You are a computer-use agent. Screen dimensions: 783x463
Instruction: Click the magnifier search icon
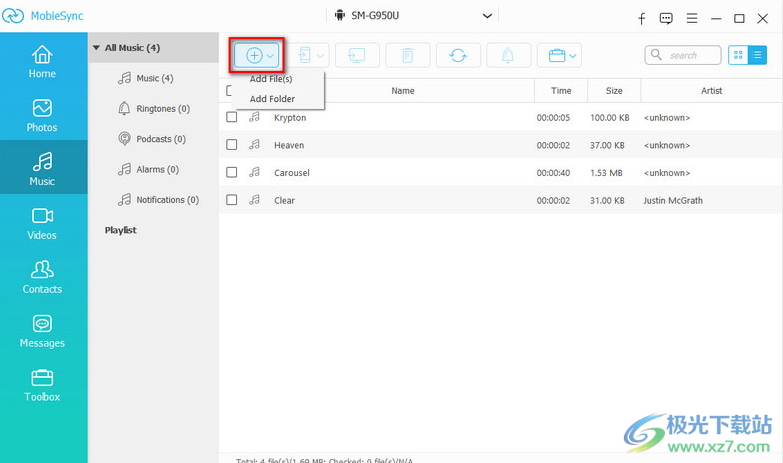656,54
